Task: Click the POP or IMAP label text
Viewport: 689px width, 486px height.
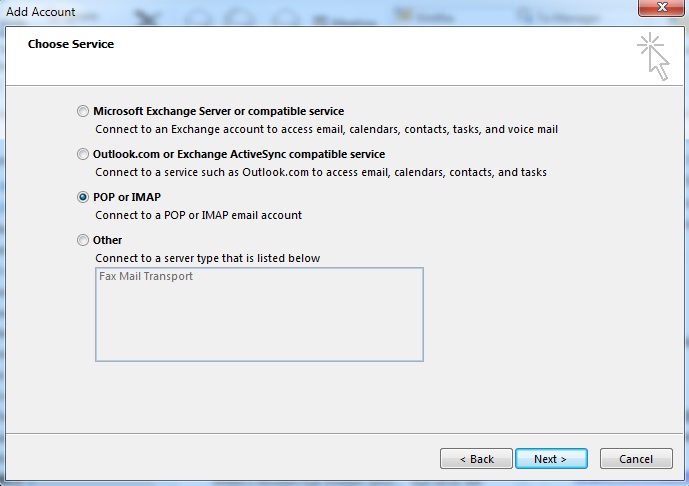Action: click(x=127, y=197)
